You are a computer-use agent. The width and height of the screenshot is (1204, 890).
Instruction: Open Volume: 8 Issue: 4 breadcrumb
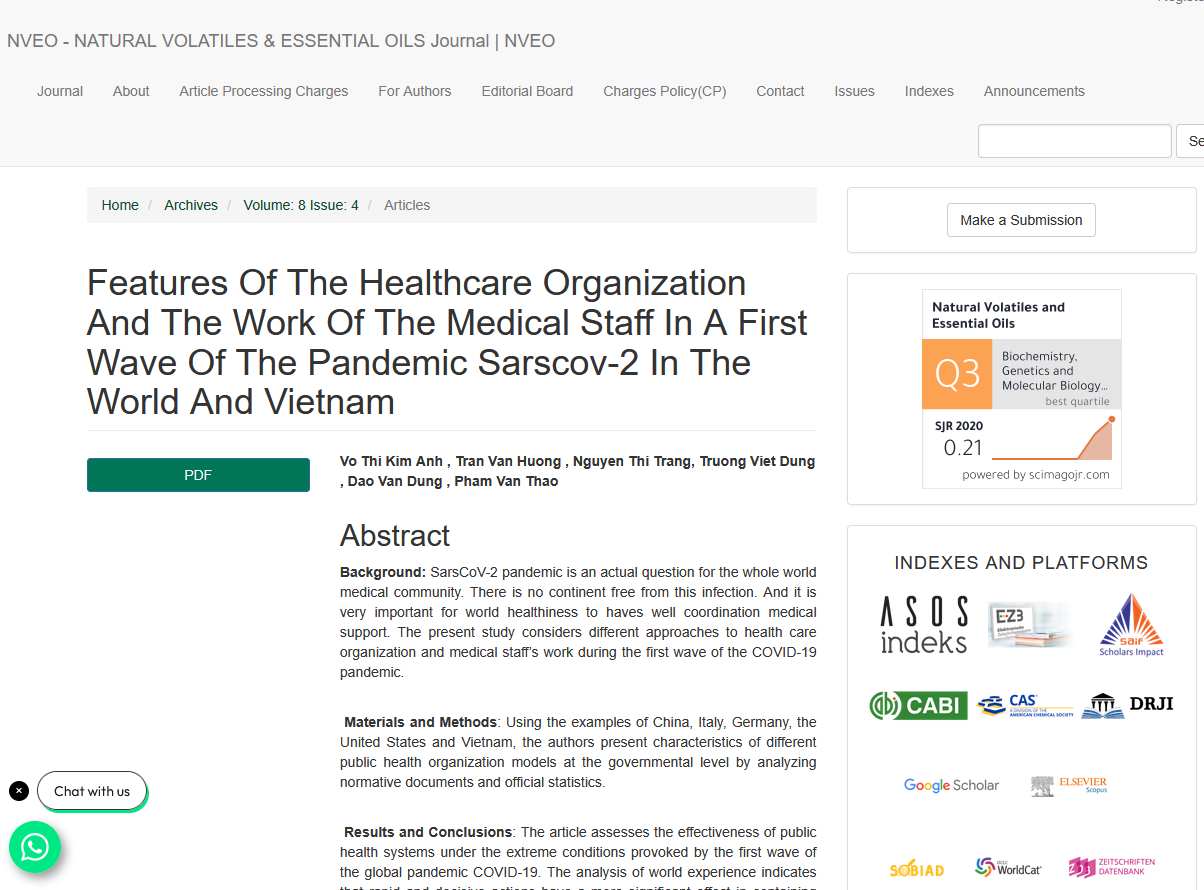pos(301,205)
